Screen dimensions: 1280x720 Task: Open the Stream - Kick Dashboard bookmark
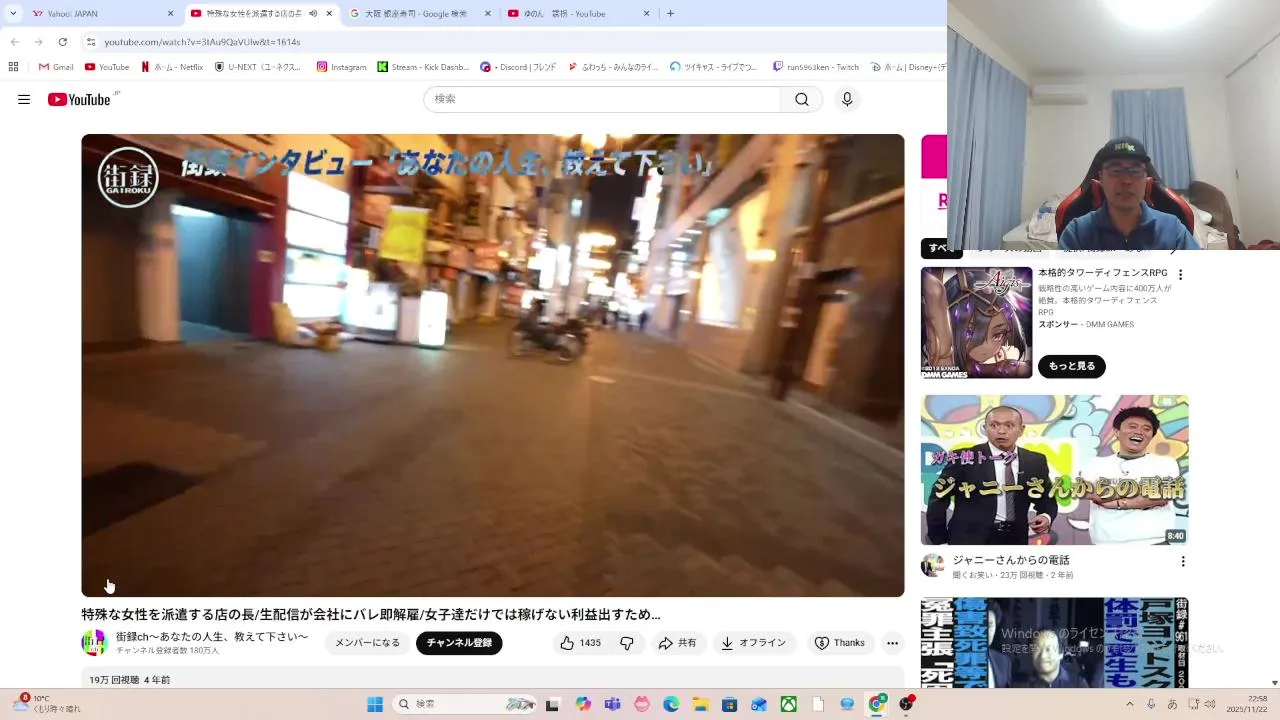tap(423, 67)
